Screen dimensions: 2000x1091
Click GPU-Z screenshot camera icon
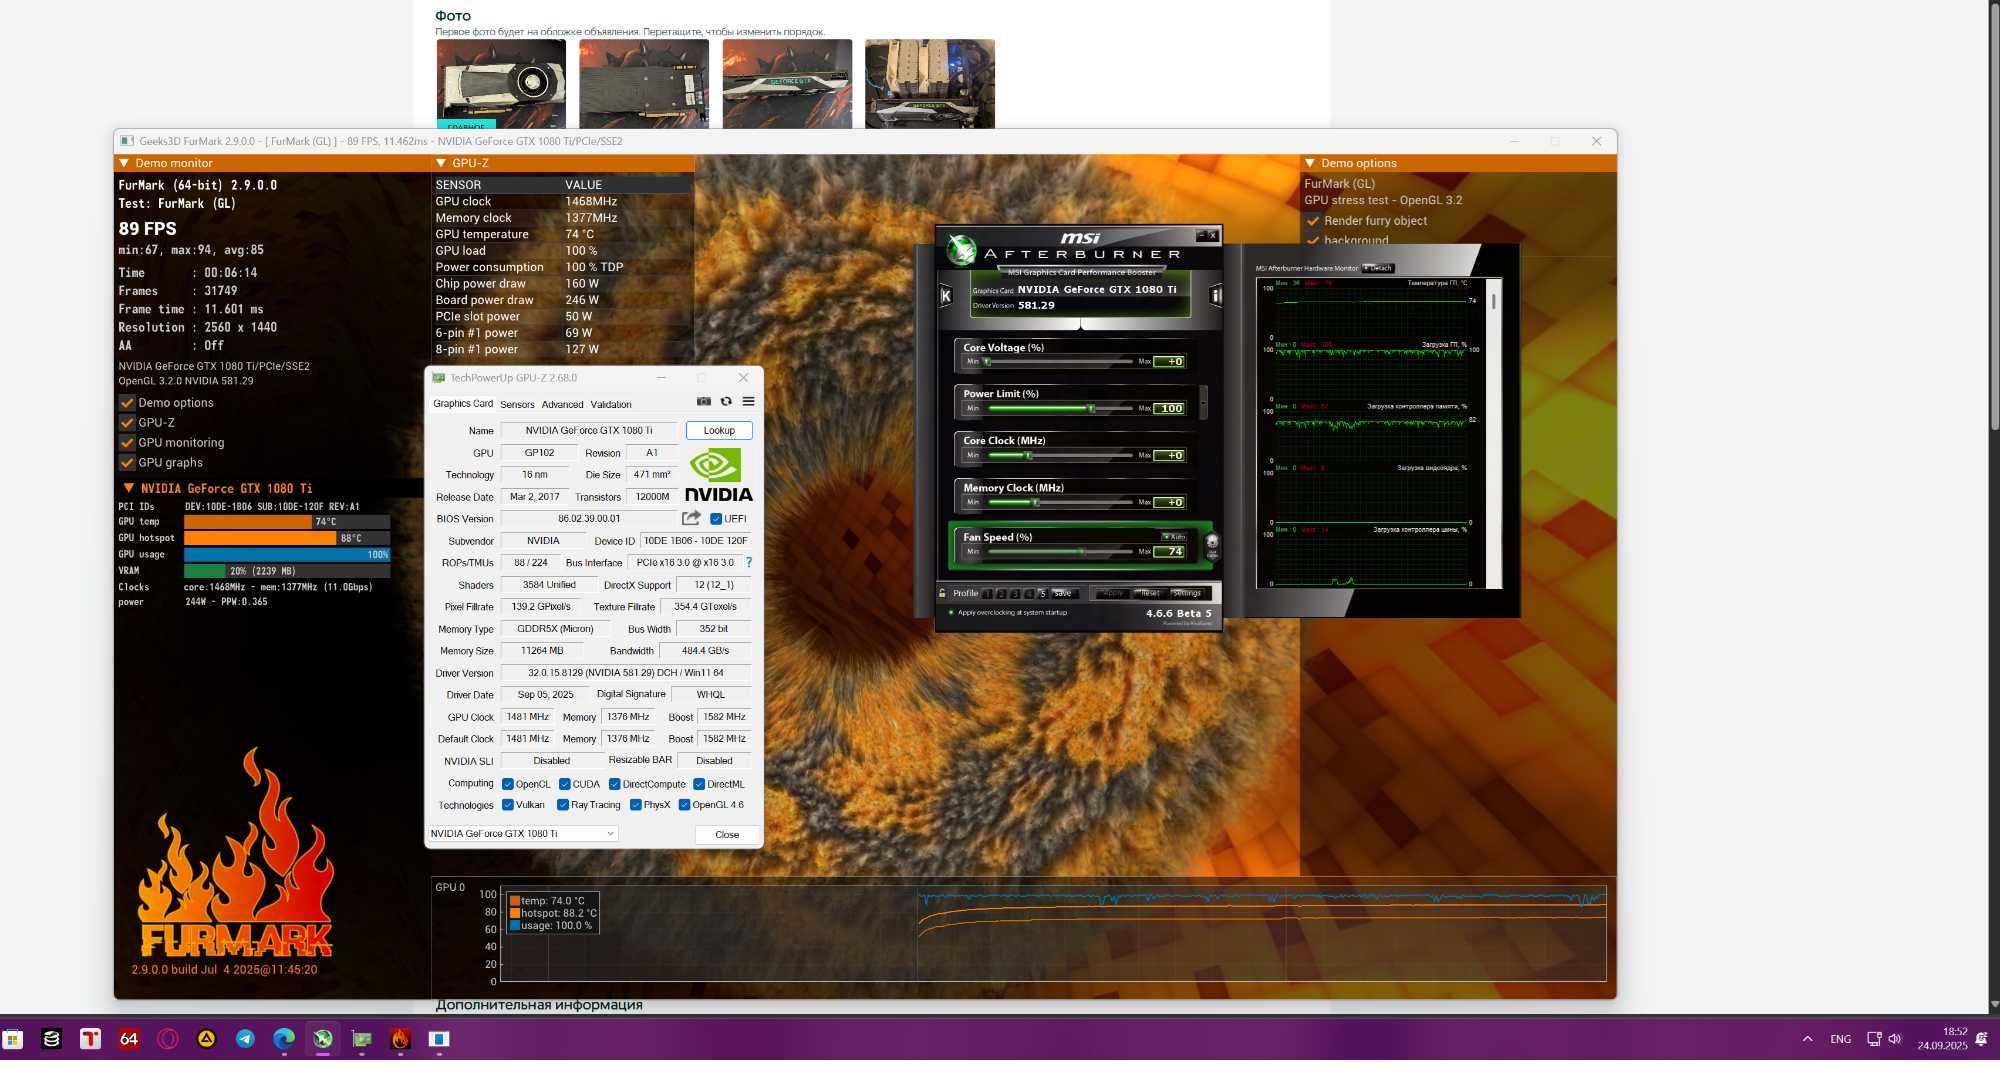click(704, 402)
